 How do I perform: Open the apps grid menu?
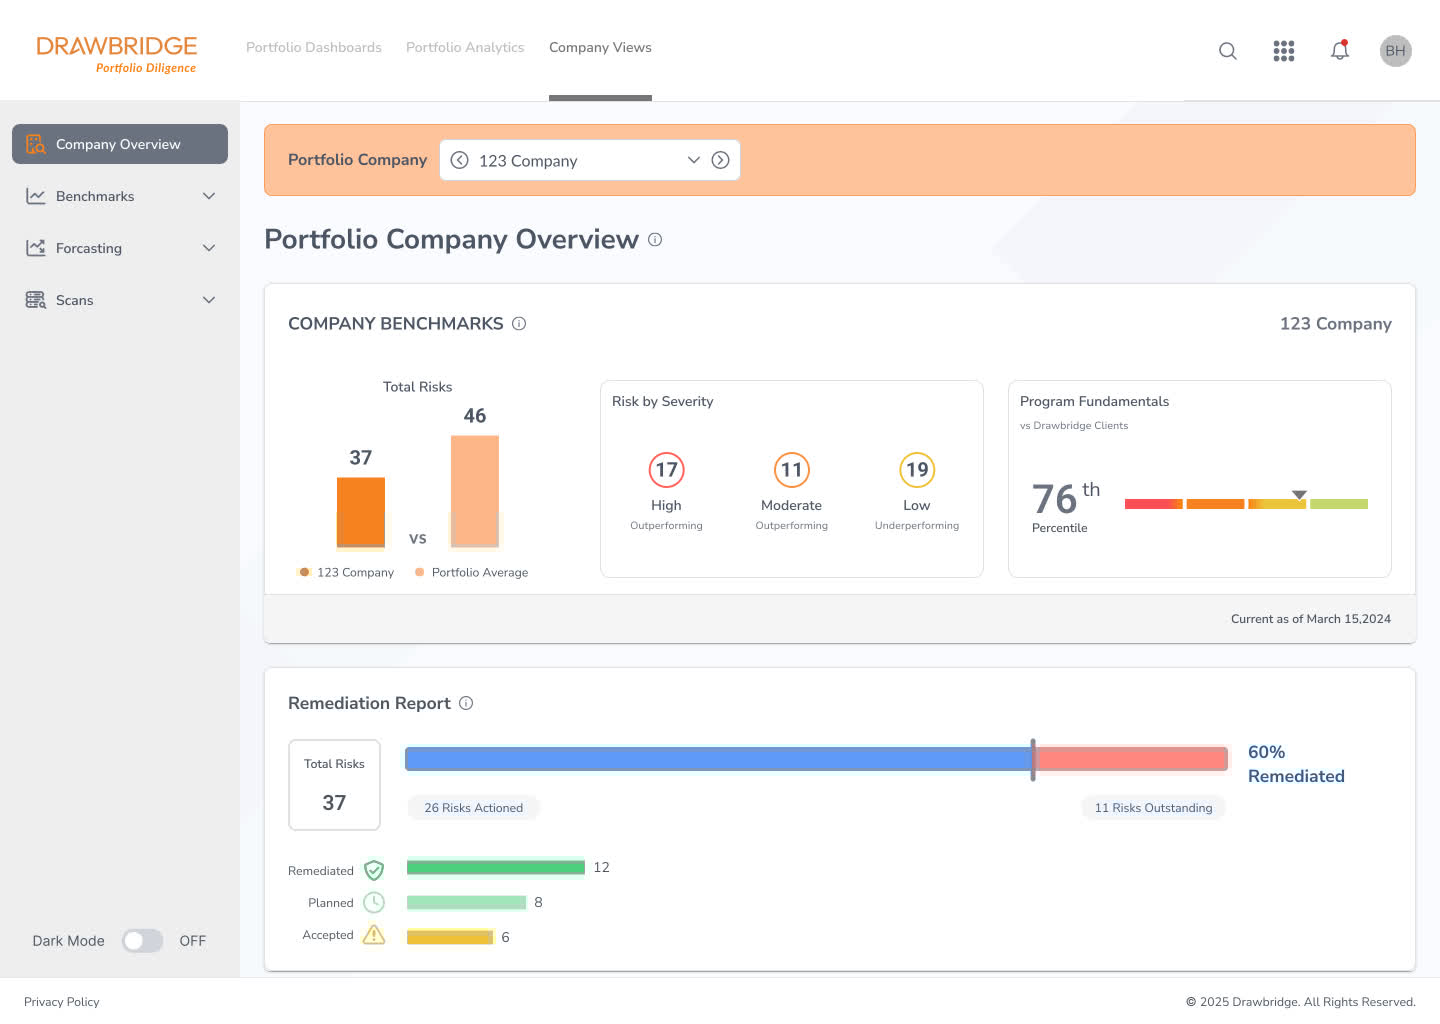pyautogui.click(x=1284, y=51)
